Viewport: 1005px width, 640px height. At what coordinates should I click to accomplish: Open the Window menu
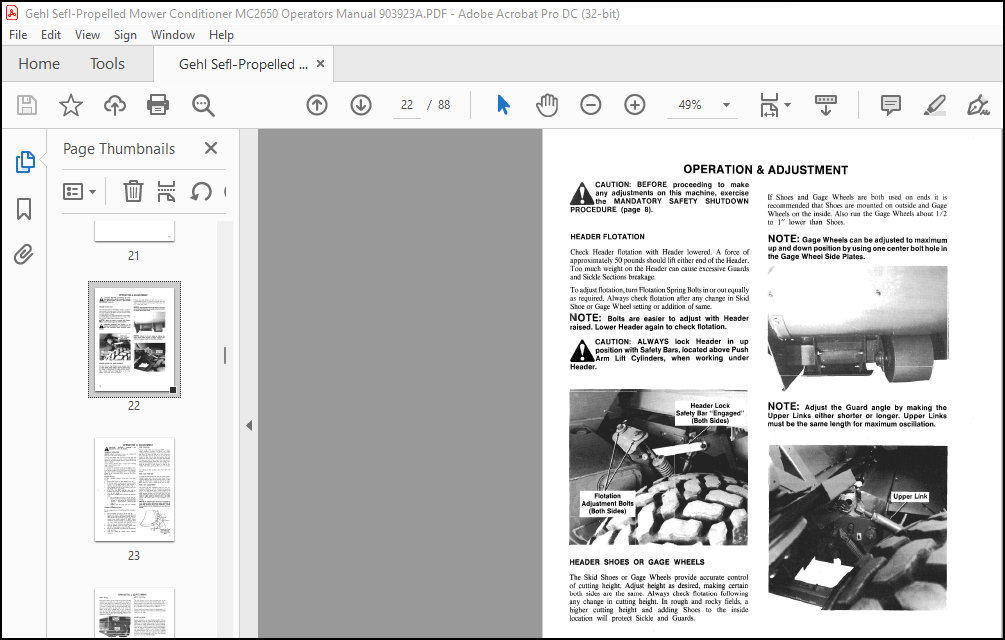click(x=172, y=35)
